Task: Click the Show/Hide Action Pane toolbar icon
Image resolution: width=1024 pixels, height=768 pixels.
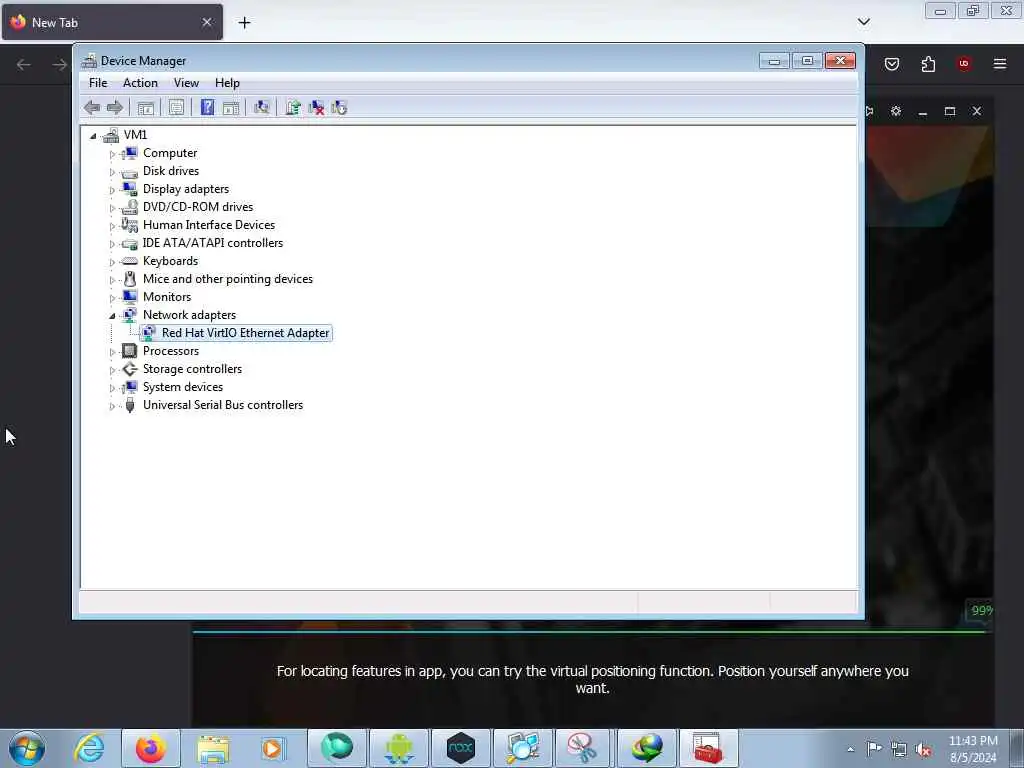Action: [231, 108]
